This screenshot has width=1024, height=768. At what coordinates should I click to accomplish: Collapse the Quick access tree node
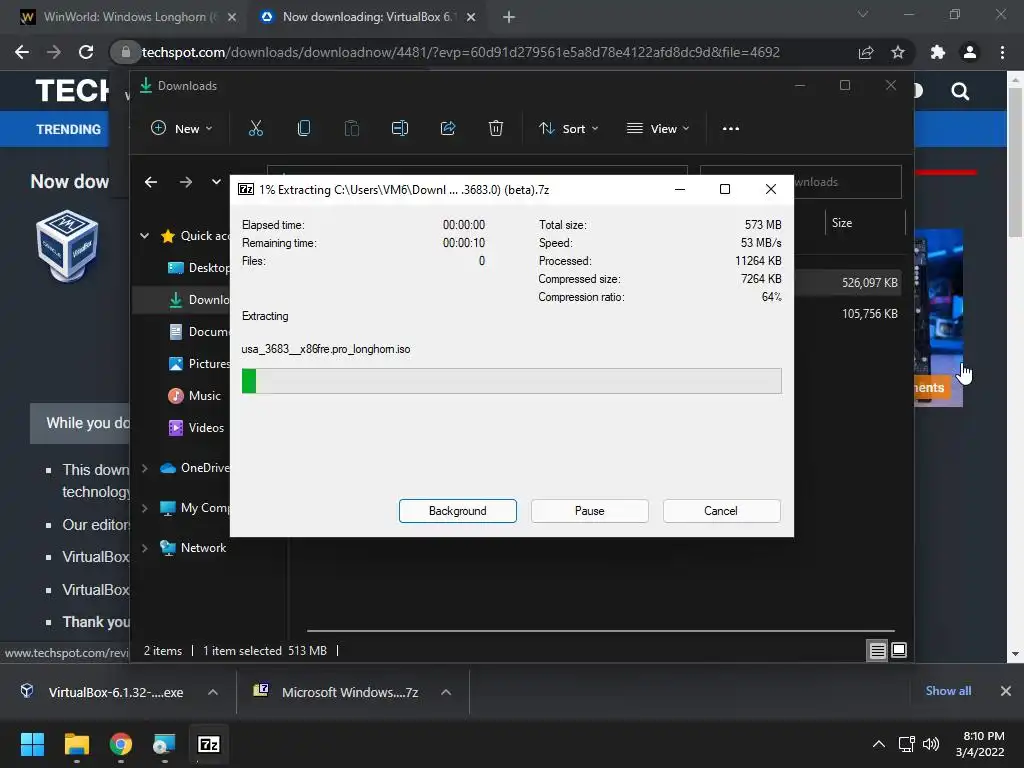[144, 236]
